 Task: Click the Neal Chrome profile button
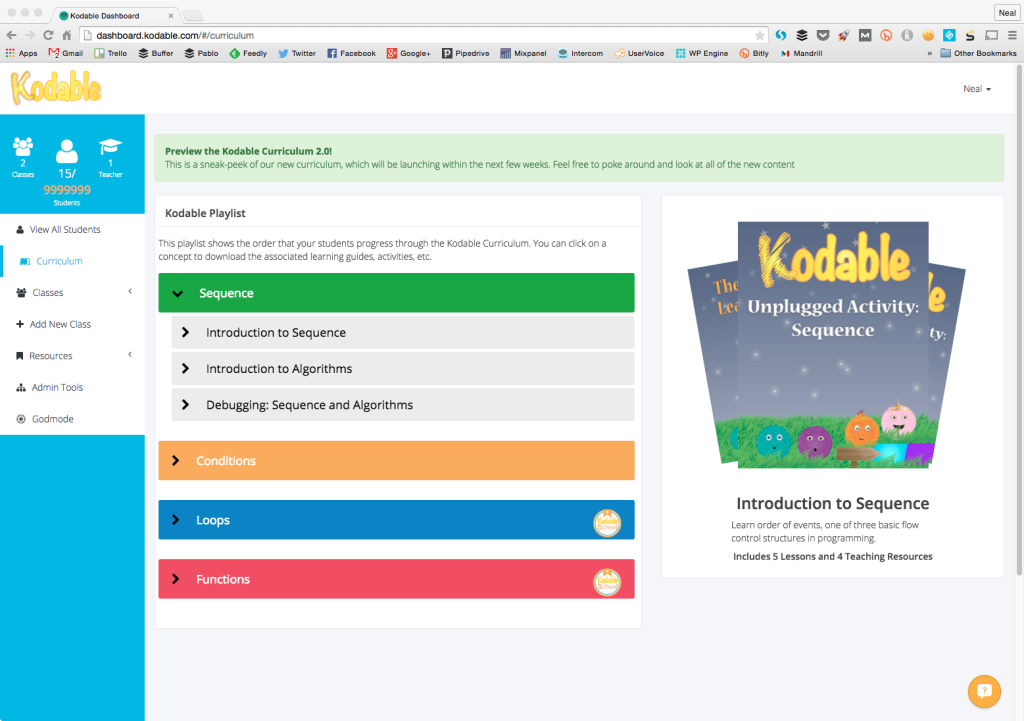[x=1007, y=12]
